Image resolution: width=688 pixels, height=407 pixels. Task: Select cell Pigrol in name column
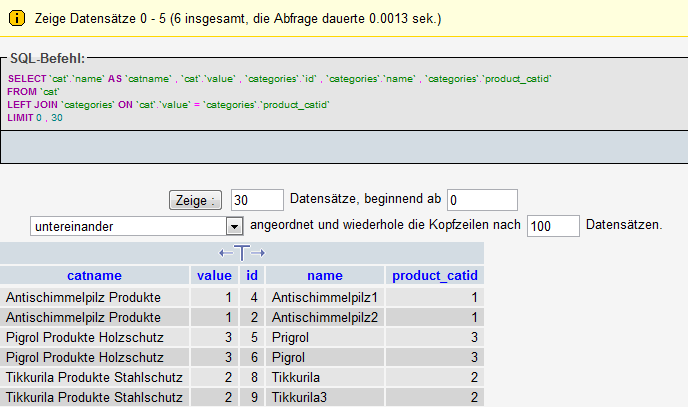click(325, 357)
